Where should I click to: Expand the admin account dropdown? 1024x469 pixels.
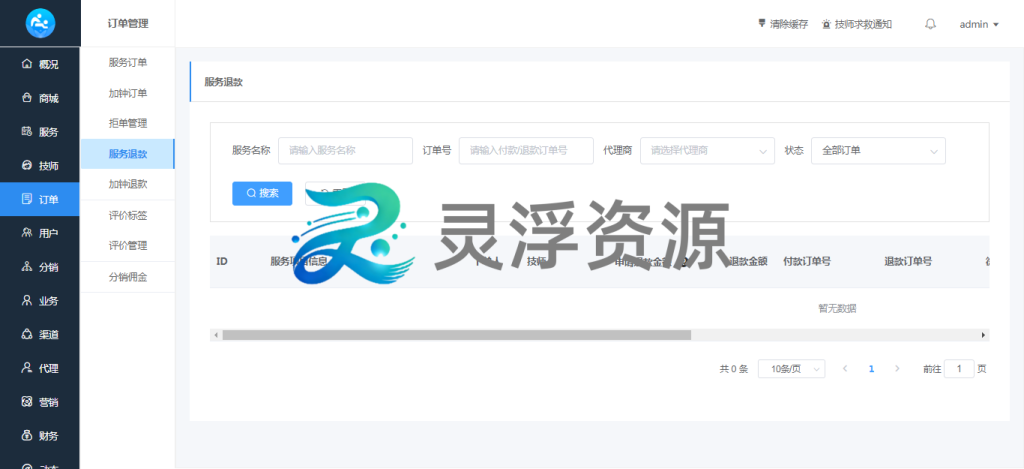[979, 24]
